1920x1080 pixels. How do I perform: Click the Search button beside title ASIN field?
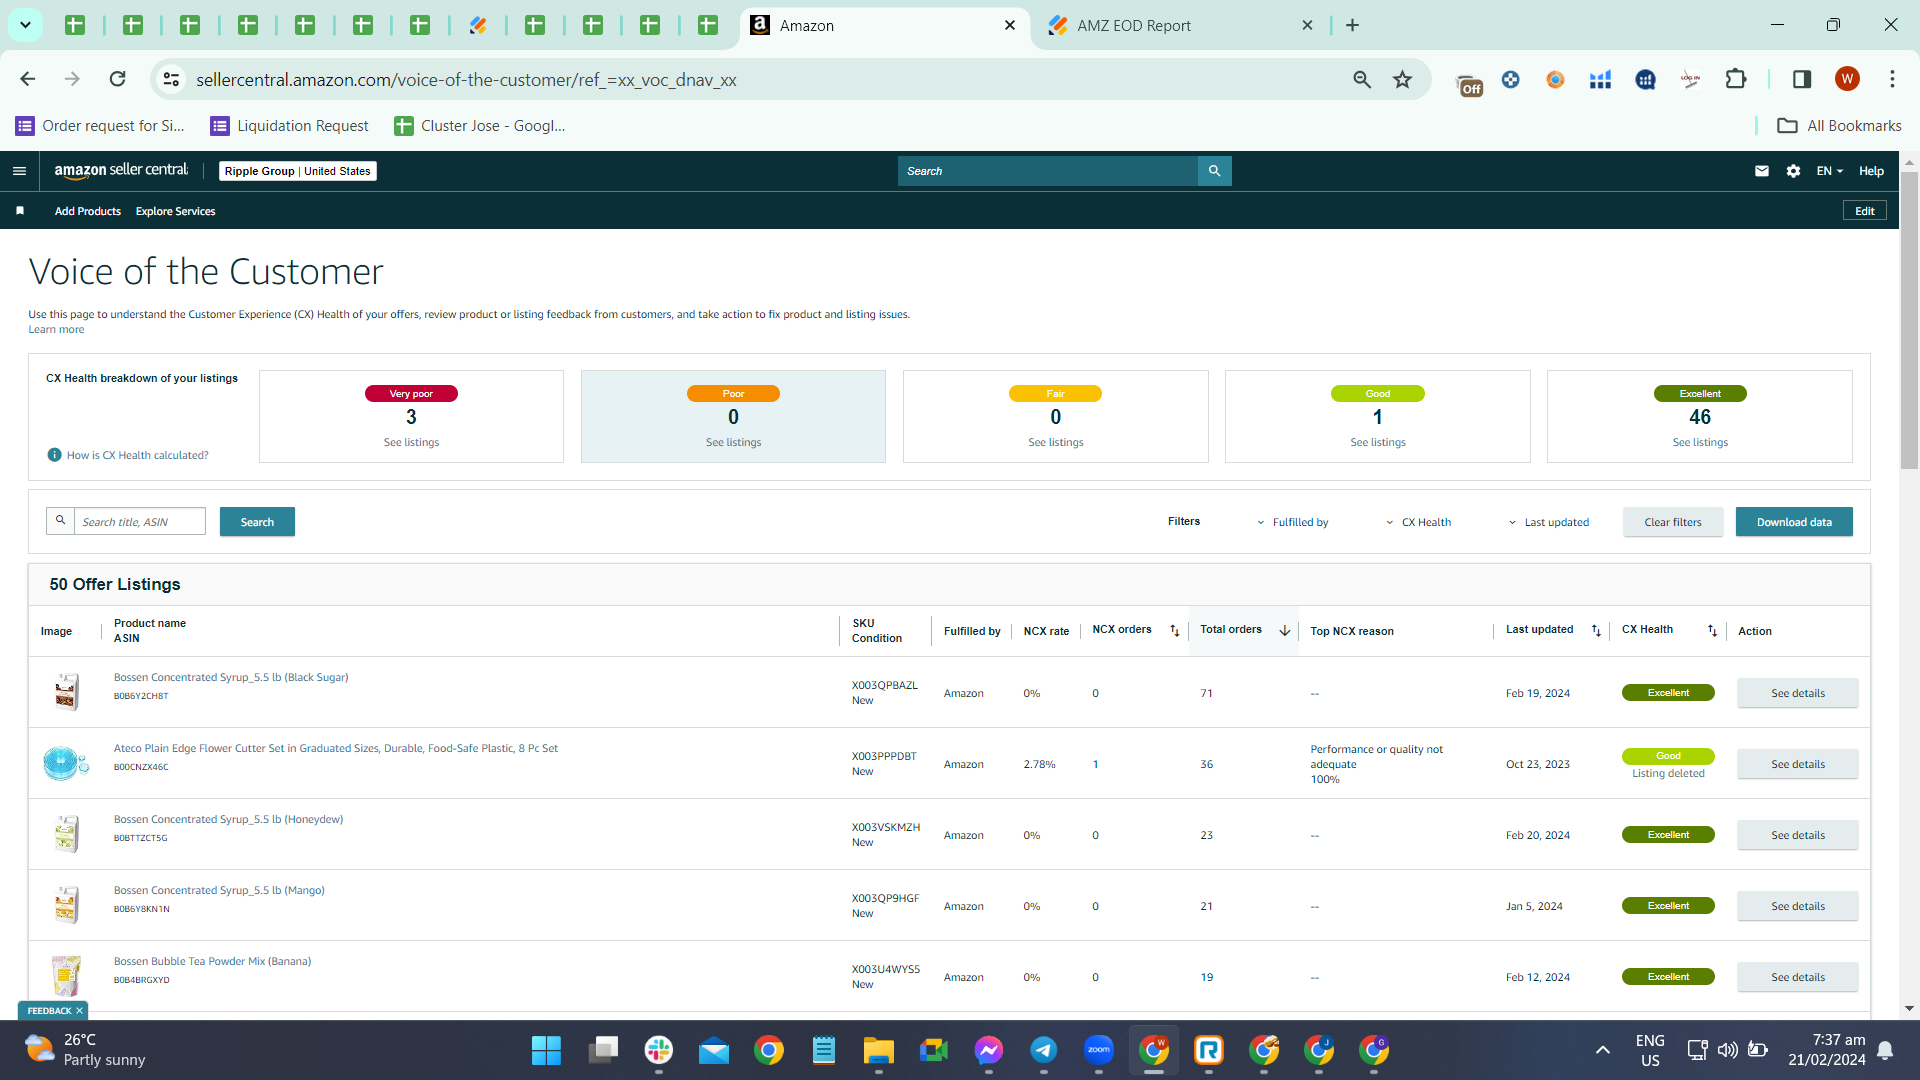257,522
